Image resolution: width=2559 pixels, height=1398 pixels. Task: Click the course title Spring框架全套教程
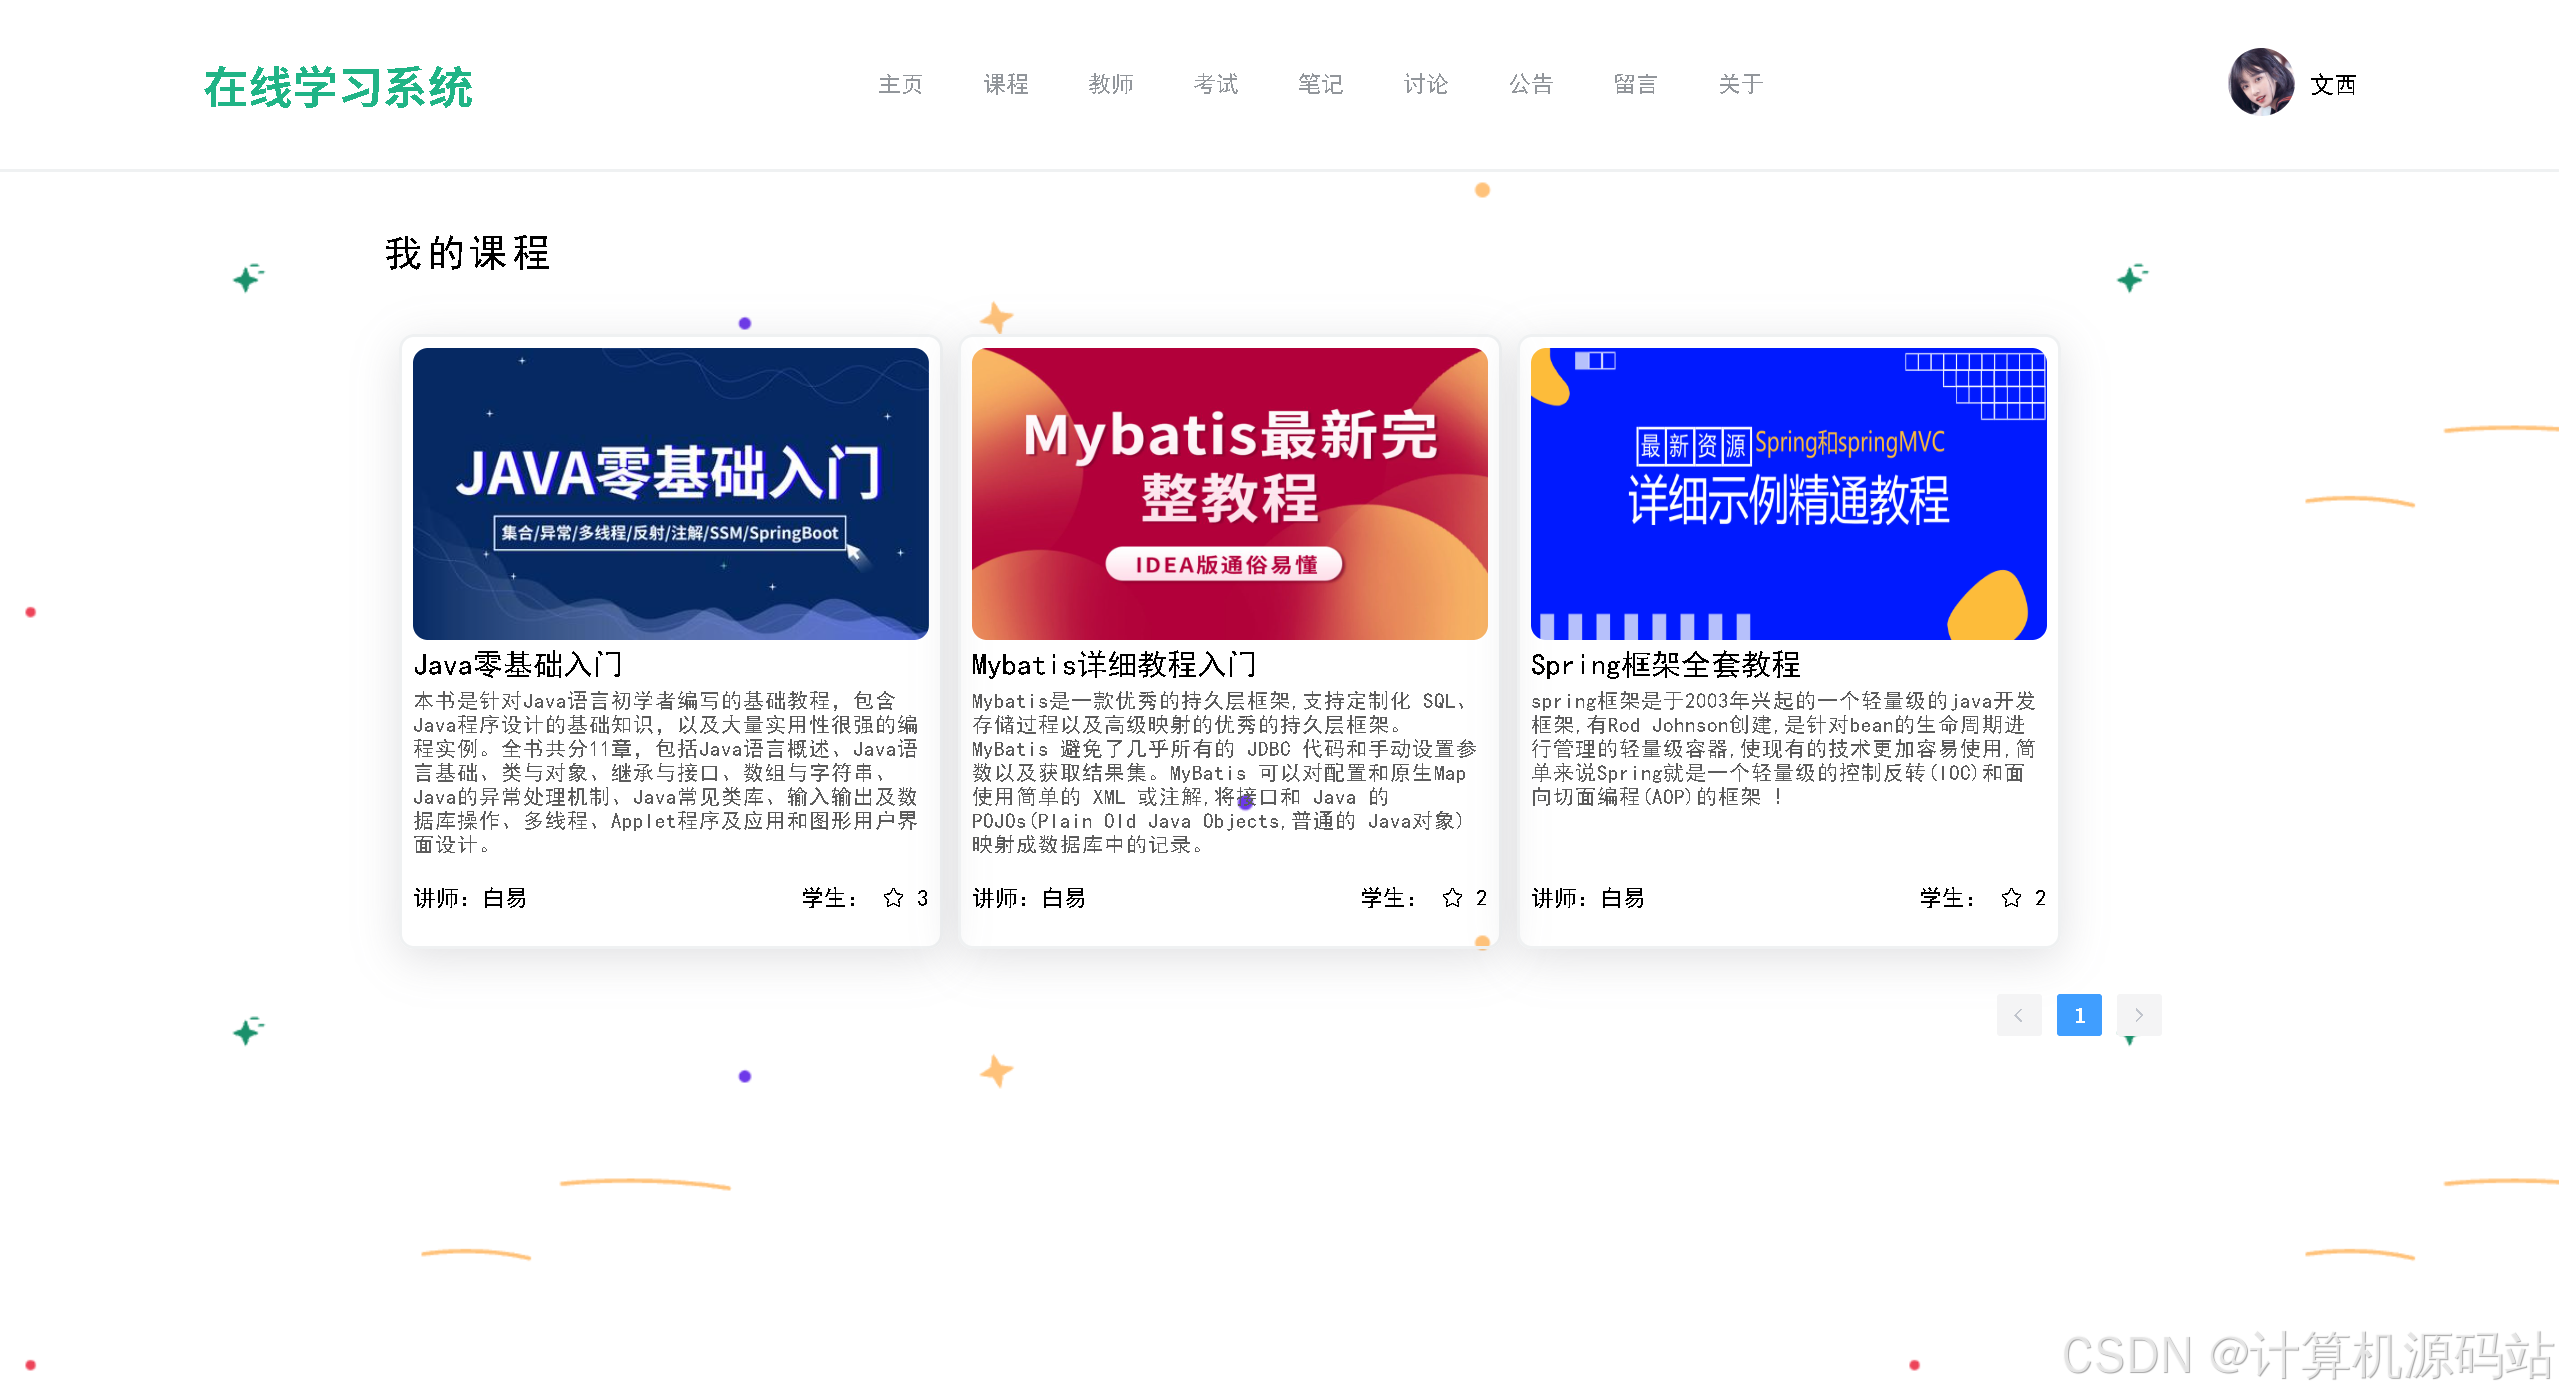(x=1666, y=664)
